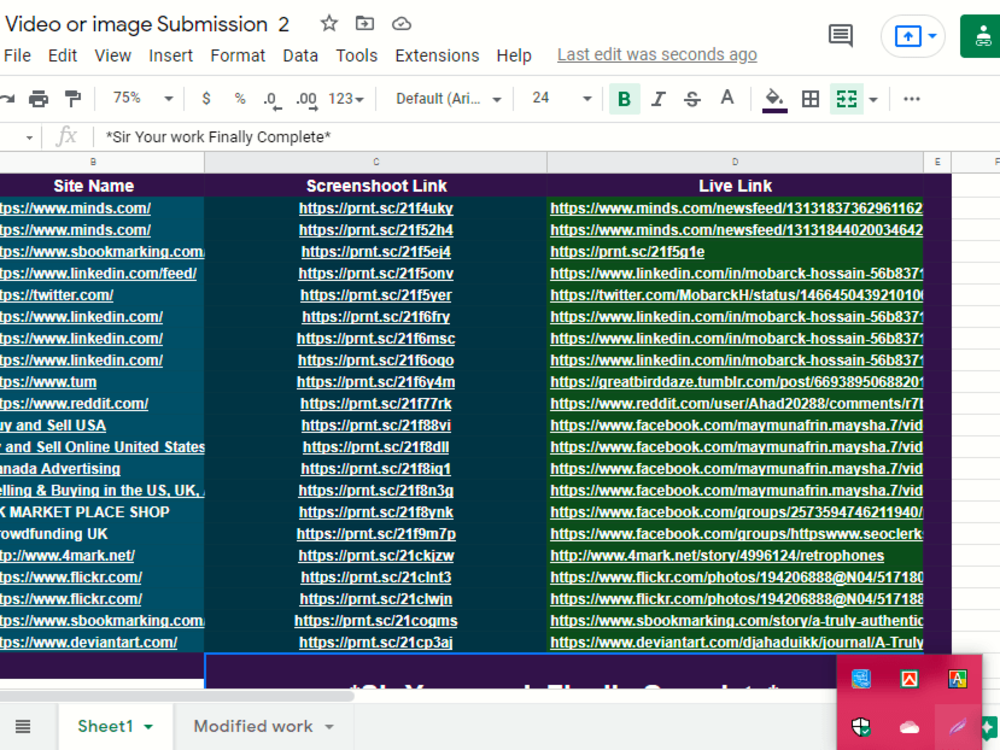
Task: Open the red Adobe tray icon
Action: pos(909,679)
